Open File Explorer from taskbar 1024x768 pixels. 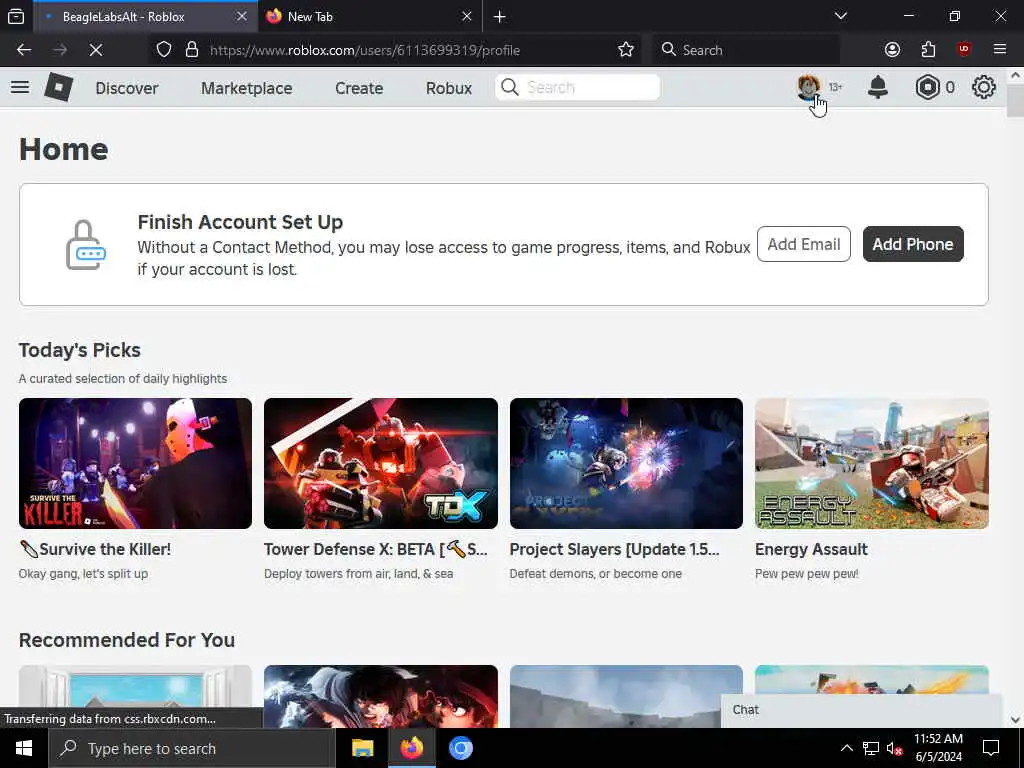(362, 748)
